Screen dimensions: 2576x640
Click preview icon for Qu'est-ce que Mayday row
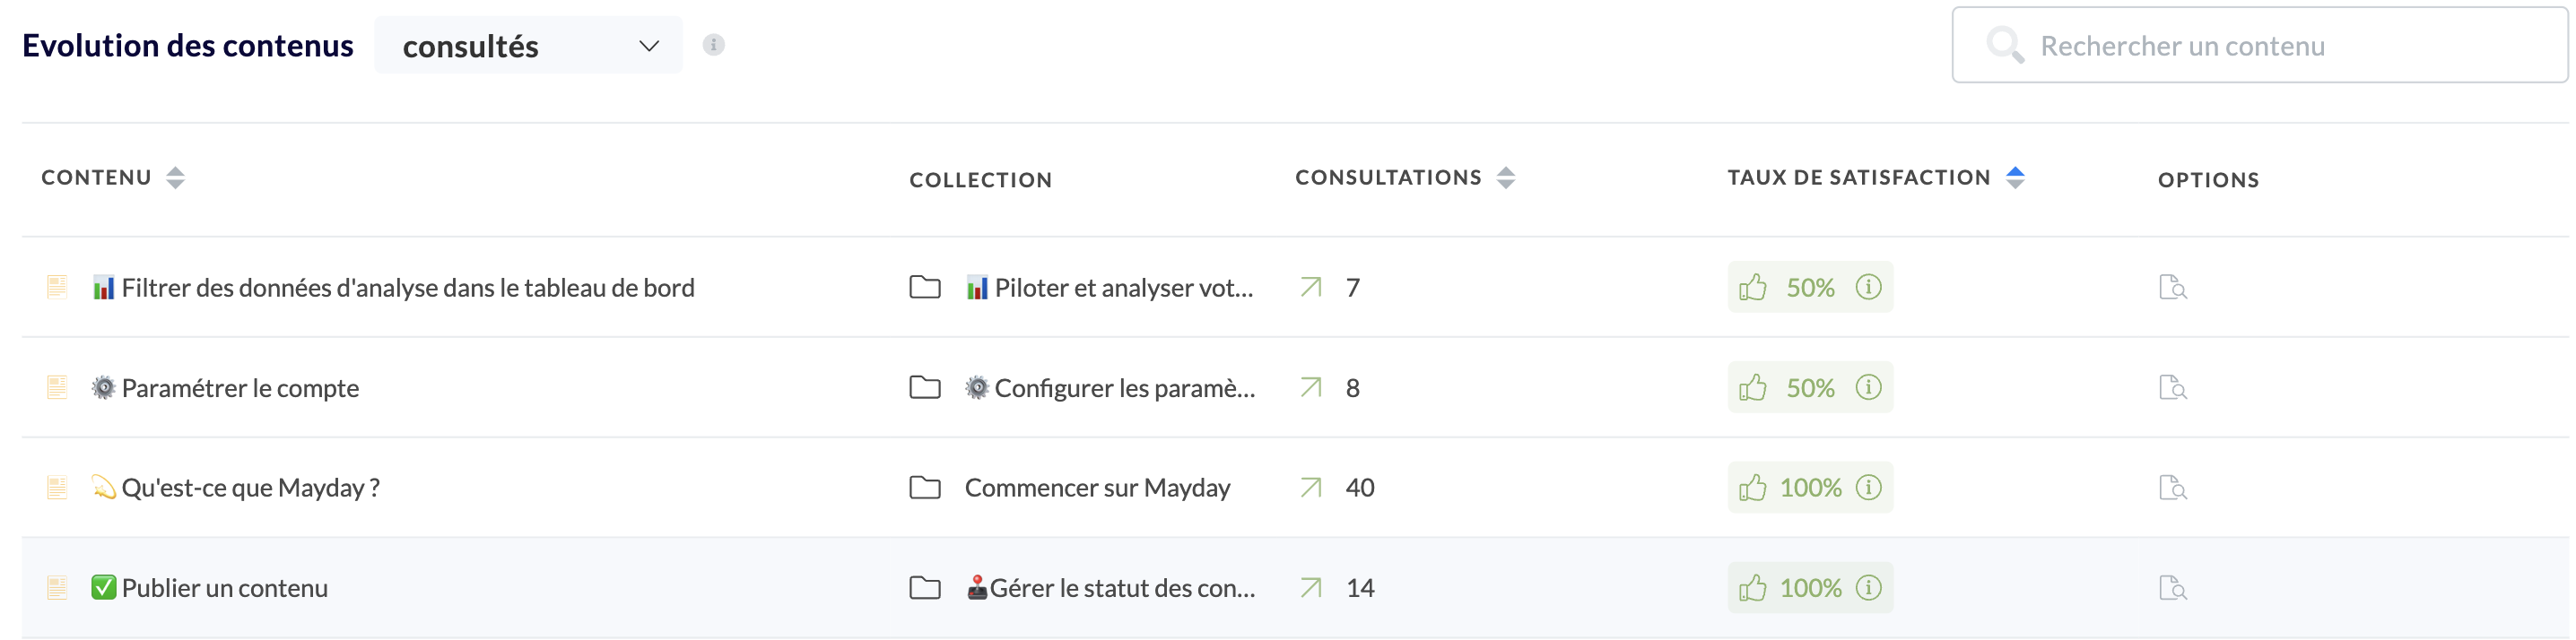click(x=2172, y=488)
